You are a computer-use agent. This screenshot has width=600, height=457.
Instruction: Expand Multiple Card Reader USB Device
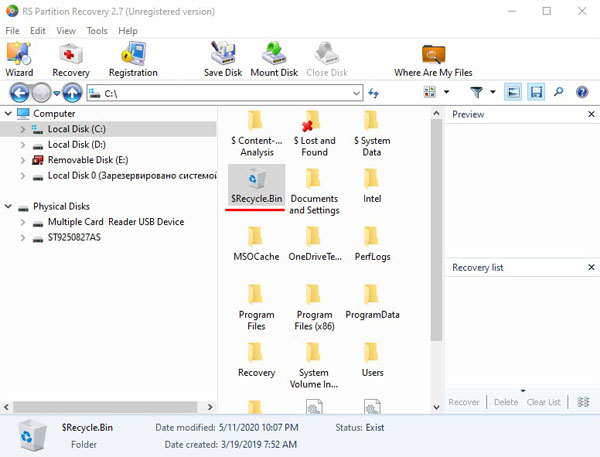pos(23,222)
